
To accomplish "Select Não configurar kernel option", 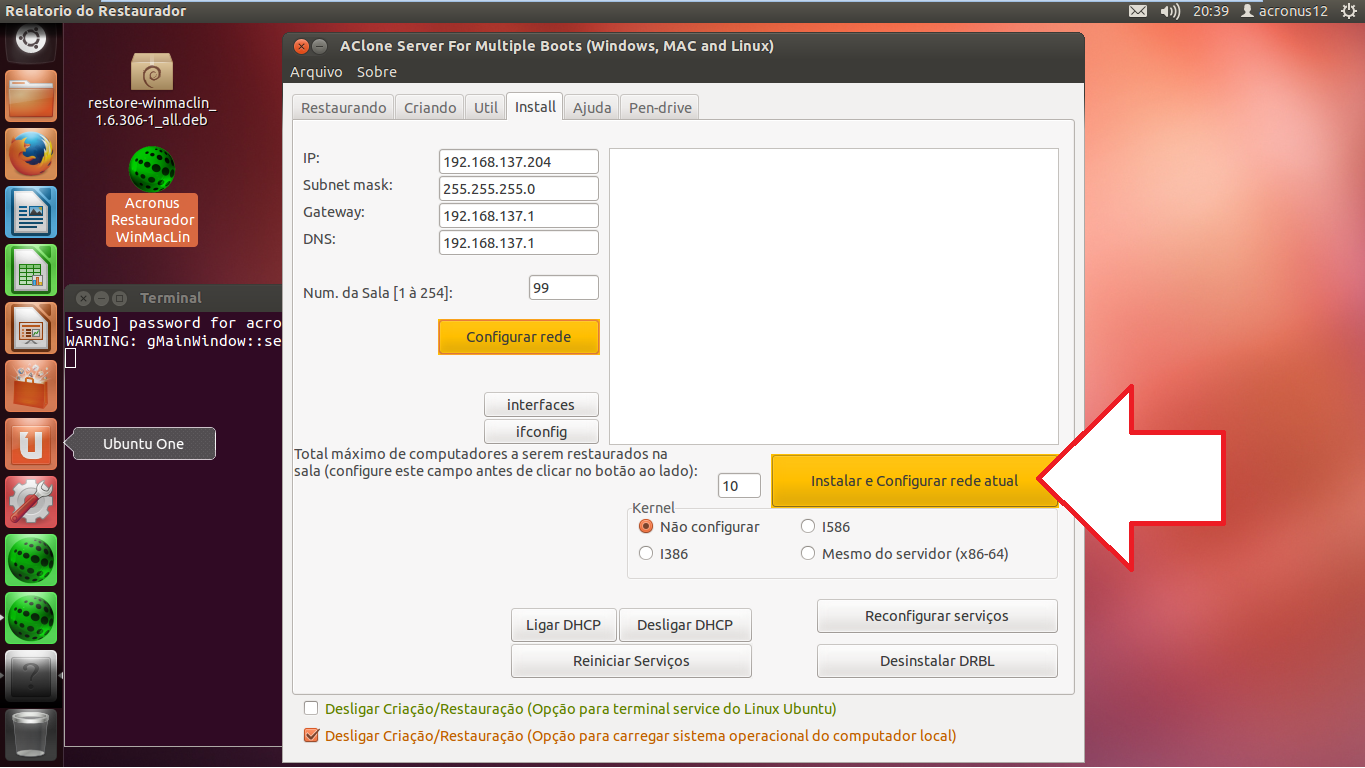I will click(699, 527).
